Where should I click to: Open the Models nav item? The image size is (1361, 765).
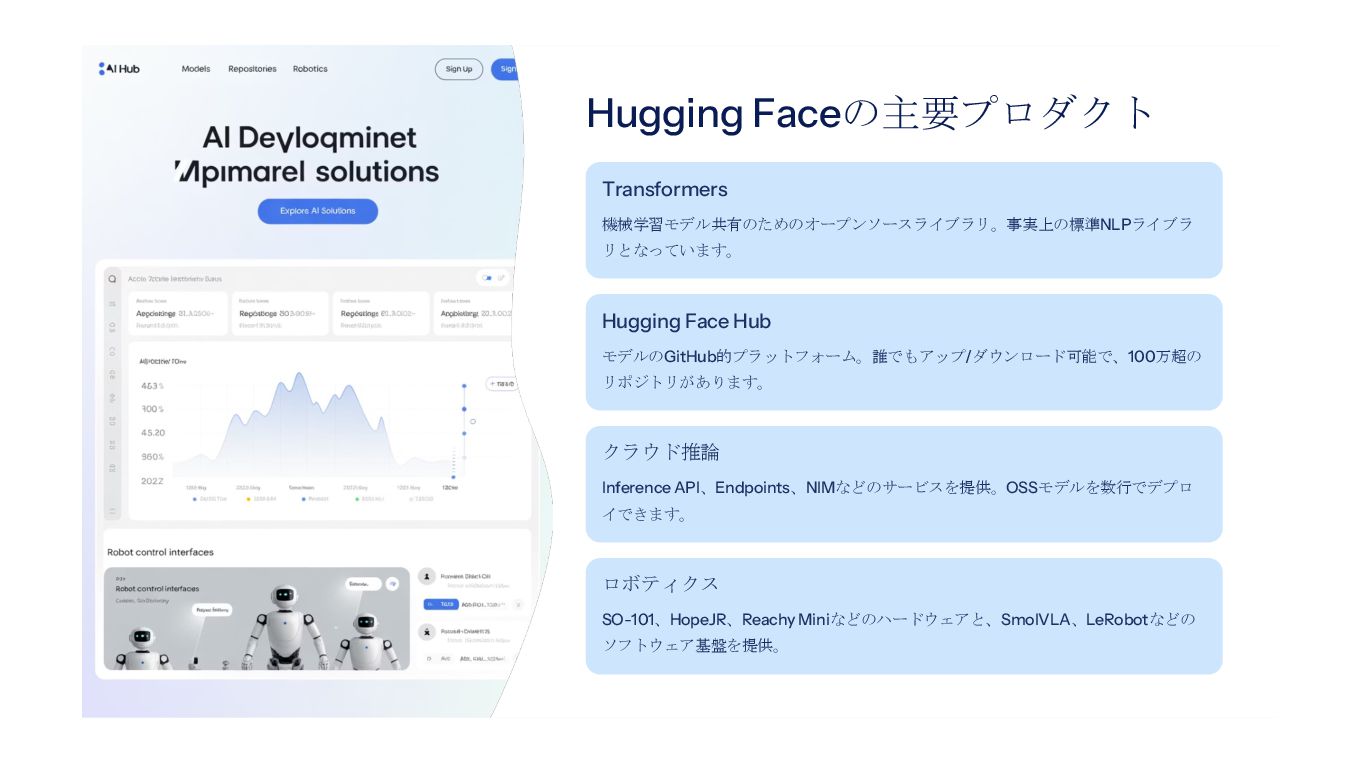pyautogui.click(x=196, y=69)
